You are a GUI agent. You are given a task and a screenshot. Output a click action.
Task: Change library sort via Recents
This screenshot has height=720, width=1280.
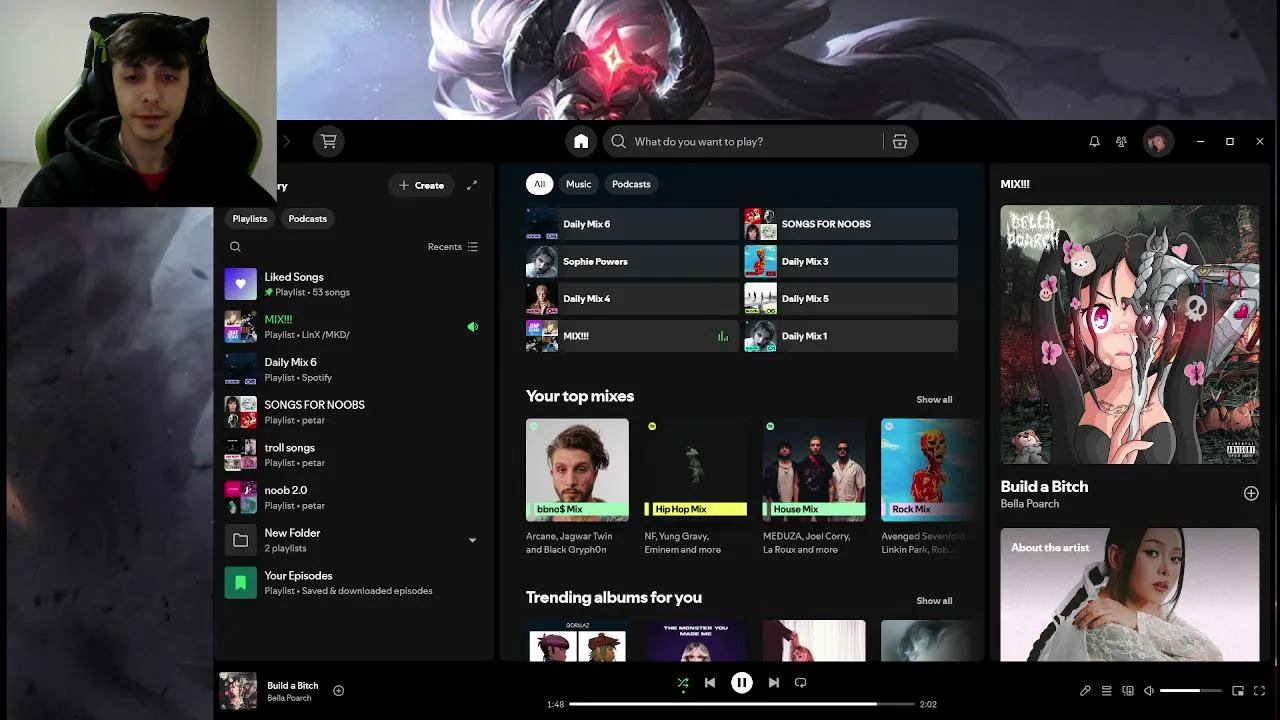click(452, 247)
